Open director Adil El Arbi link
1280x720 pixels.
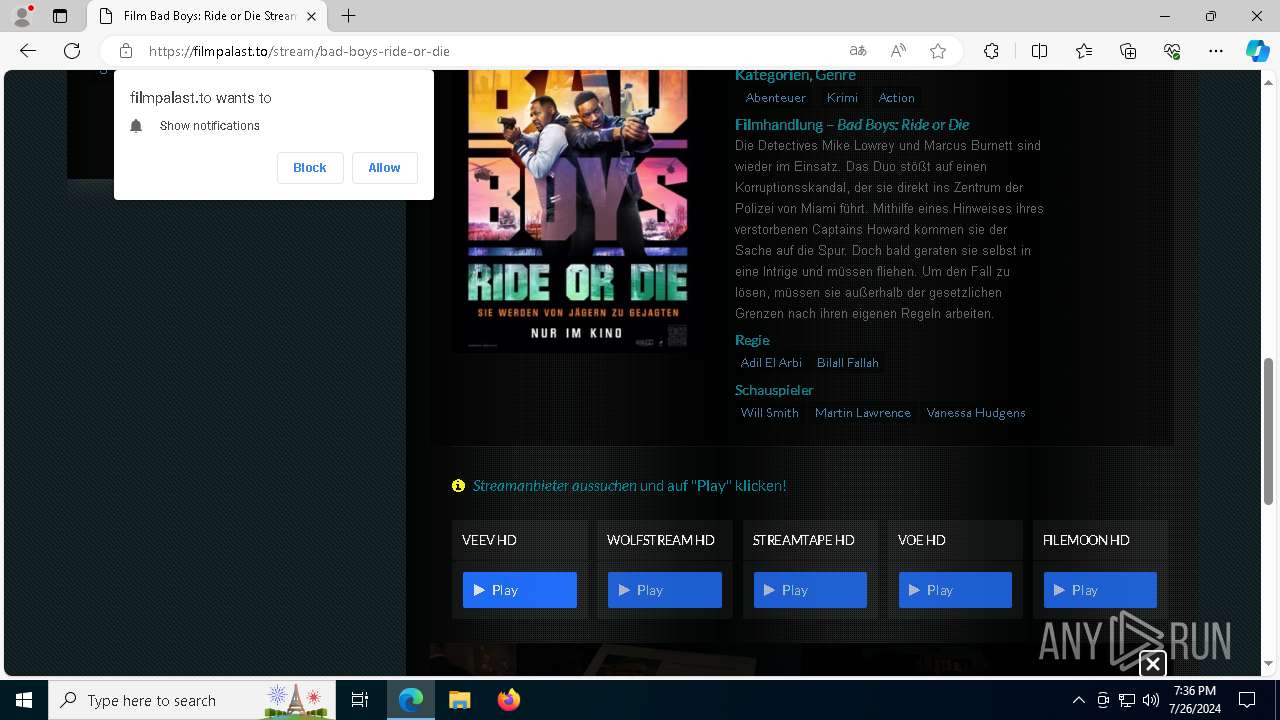771,363
